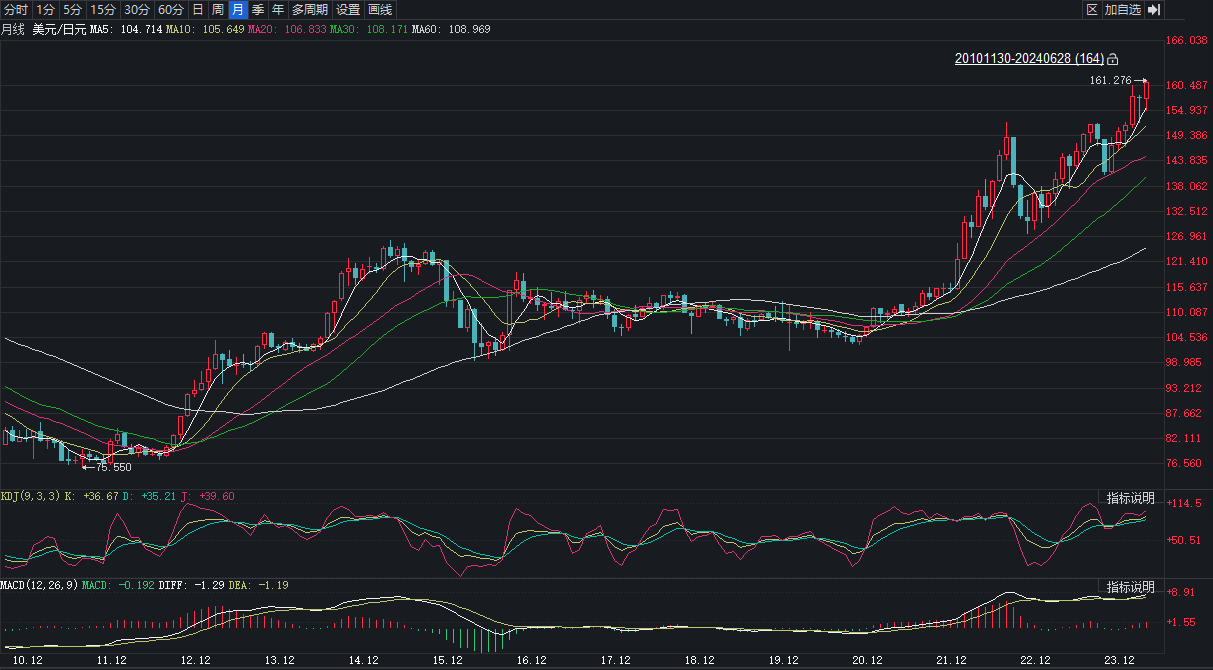Screen dimensions: 1213x670
Task: Select the 5分 period tab
Action: point(73,10)
